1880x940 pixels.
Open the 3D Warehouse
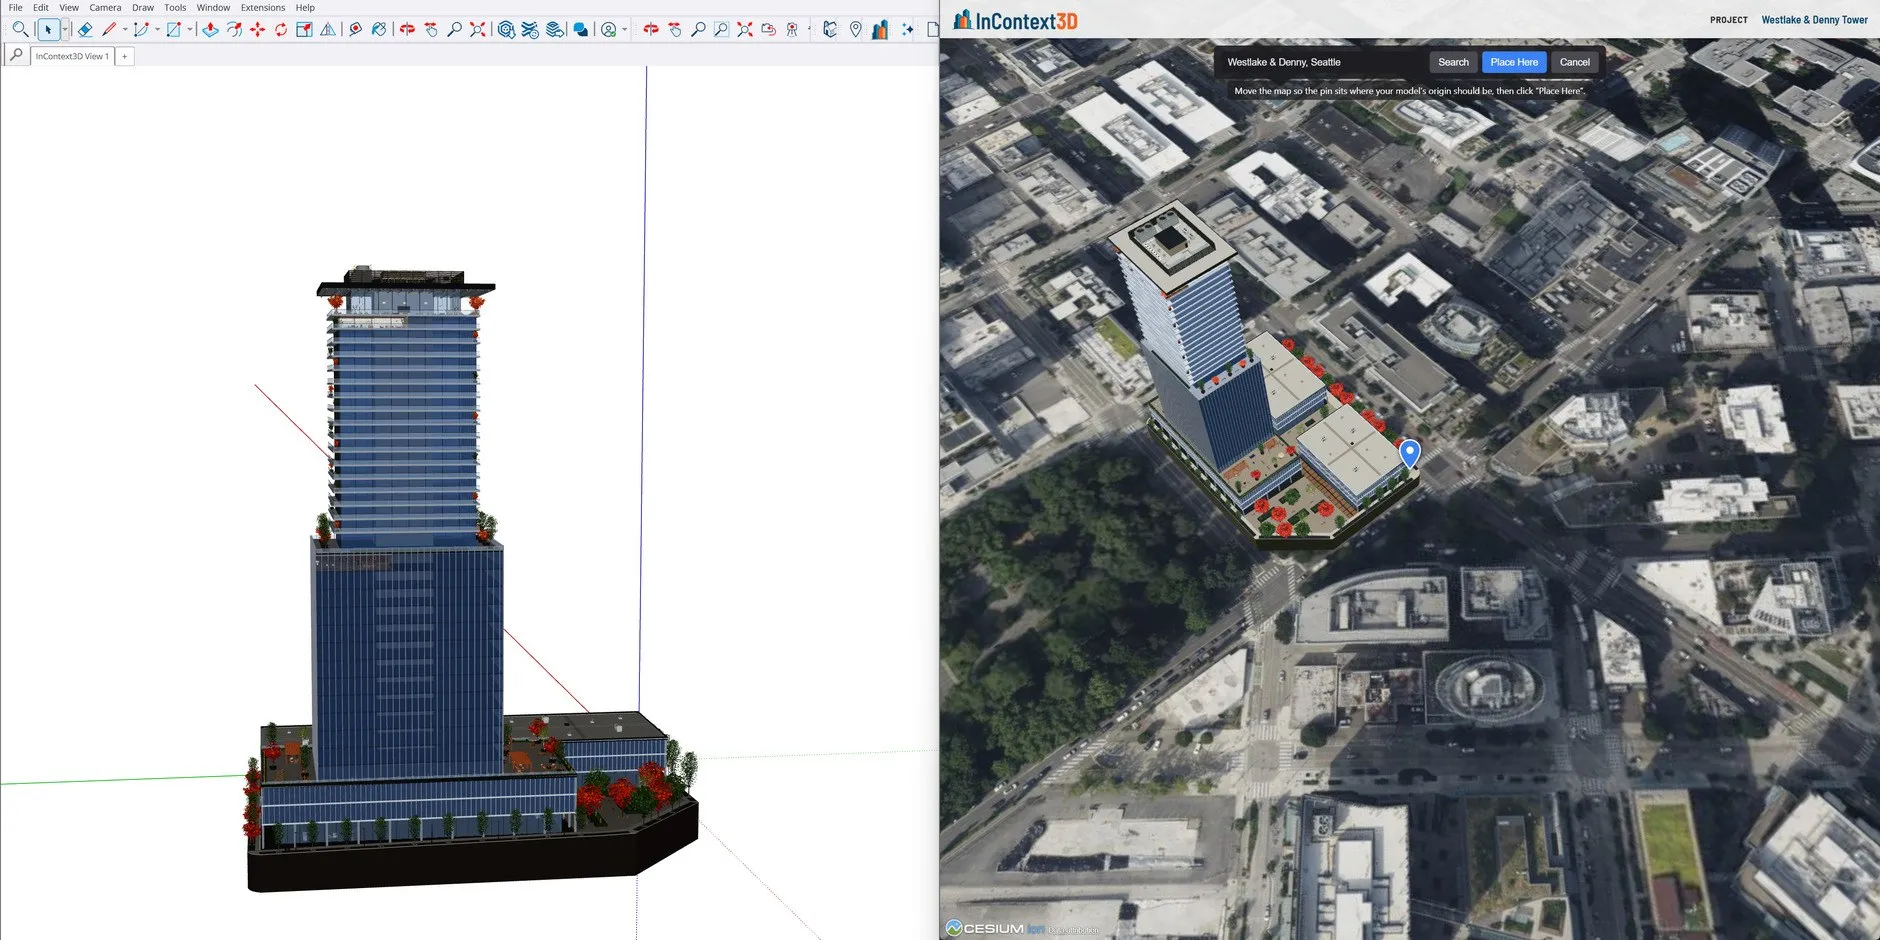pos(506,30)
